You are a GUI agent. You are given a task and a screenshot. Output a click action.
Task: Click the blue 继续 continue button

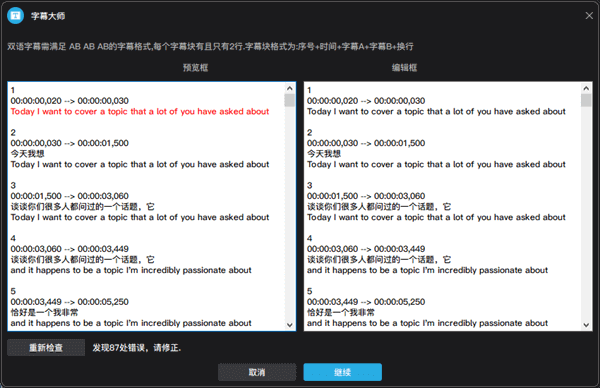(342, 372)
